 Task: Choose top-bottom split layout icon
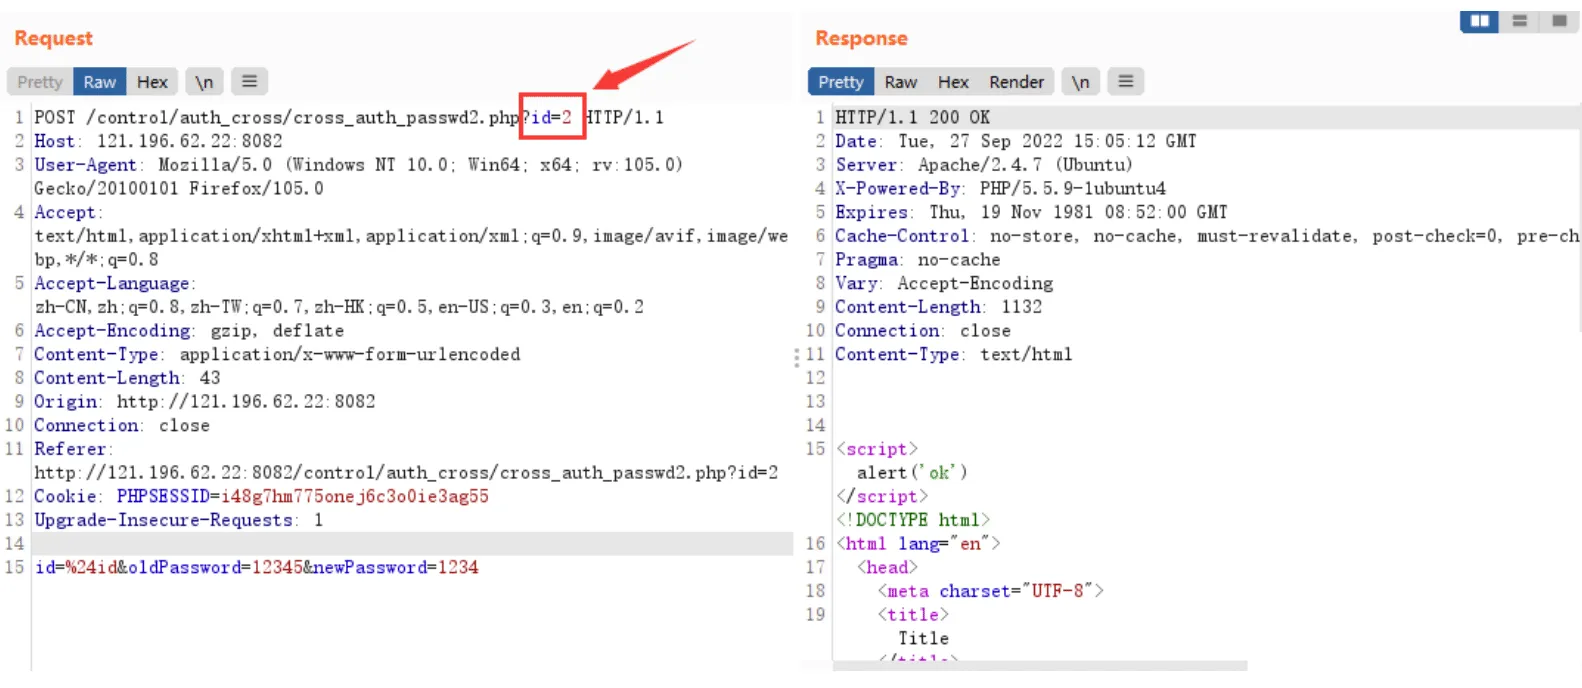(1519, 21)
